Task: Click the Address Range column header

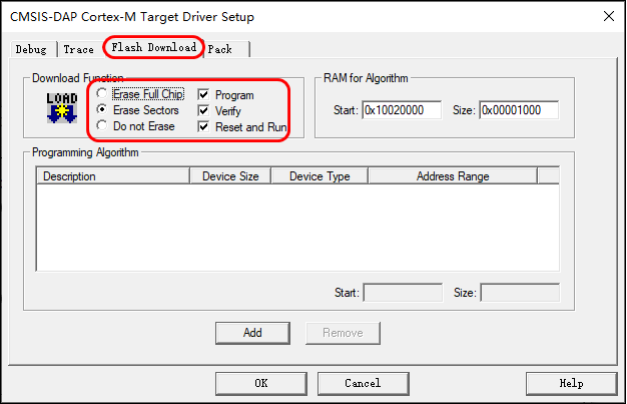Action: click(453, 176)
